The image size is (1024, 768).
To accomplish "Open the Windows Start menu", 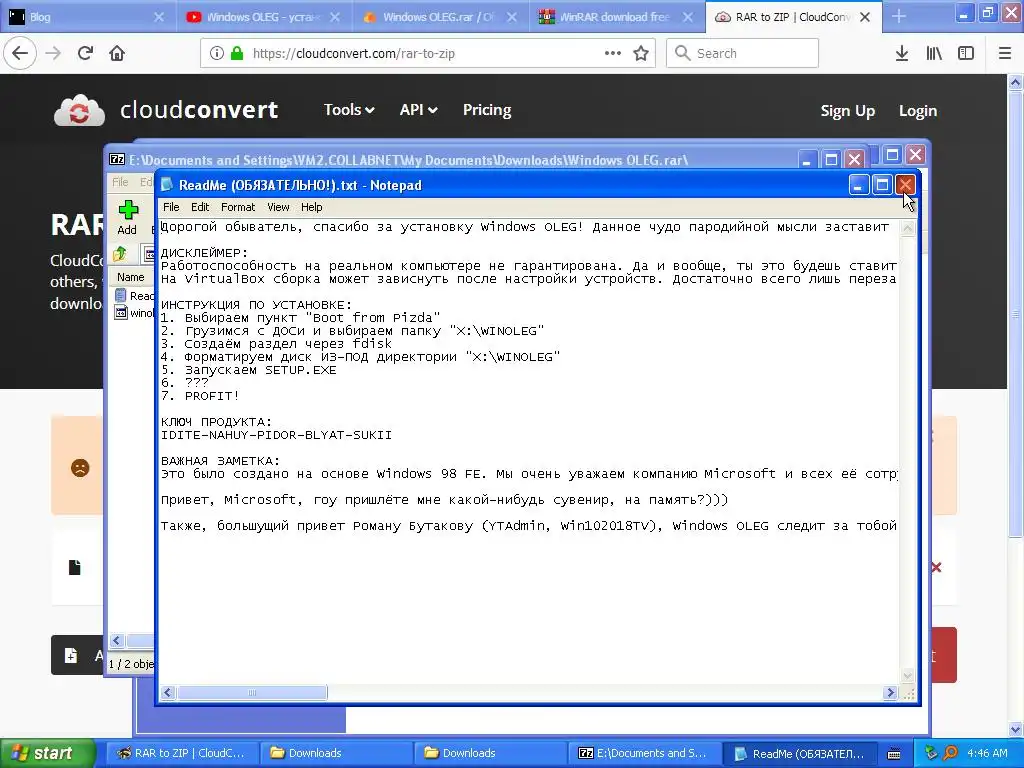I will point(46,753).
